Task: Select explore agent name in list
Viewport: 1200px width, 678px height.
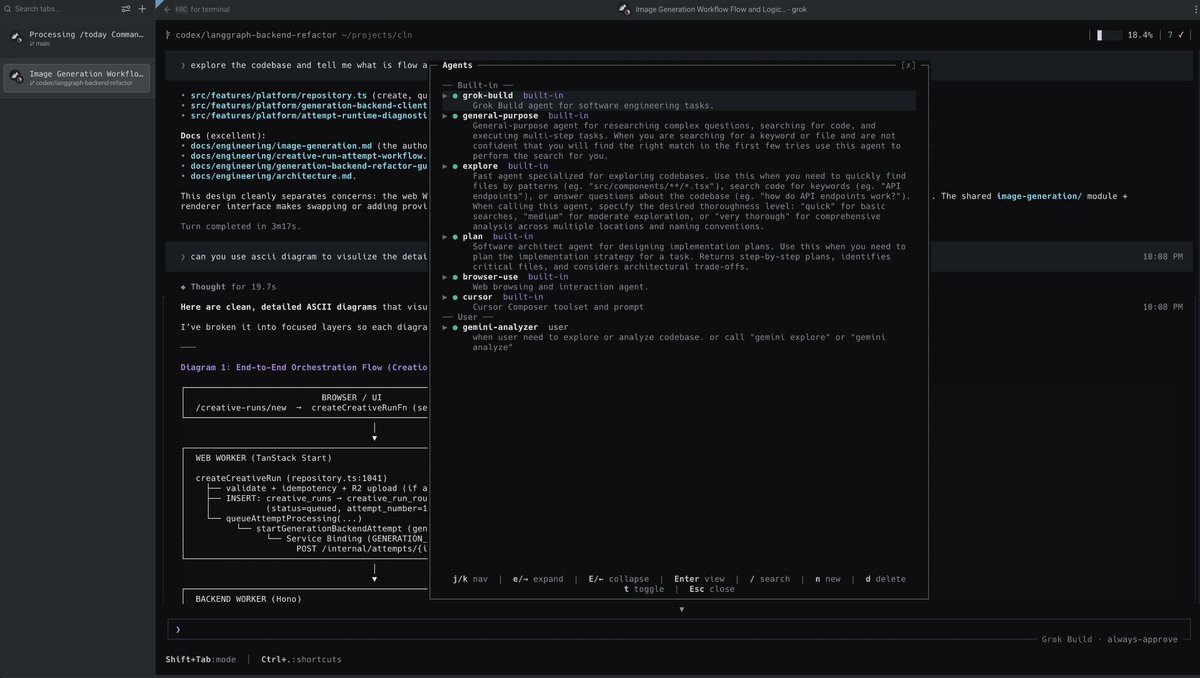Action: pos(480,166)
